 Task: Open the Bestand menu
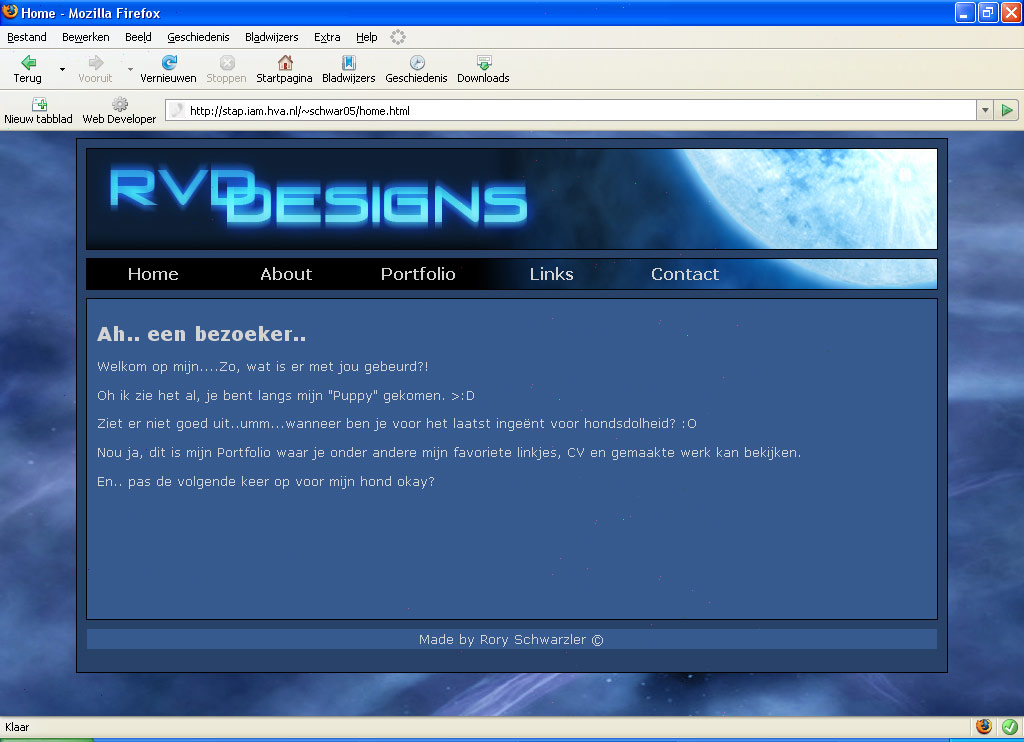click(x=27, y=37)
